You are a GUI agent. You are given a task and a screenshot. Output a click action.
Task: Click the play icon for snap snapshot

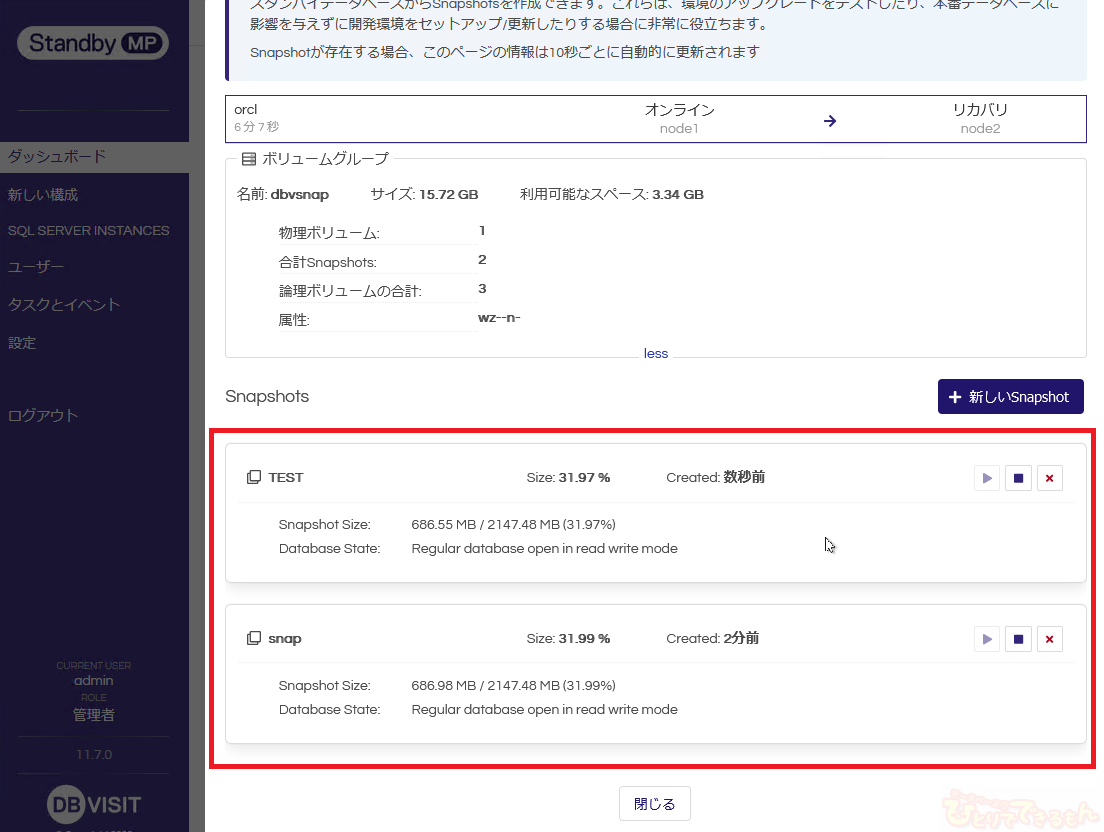tap(987, 639)
